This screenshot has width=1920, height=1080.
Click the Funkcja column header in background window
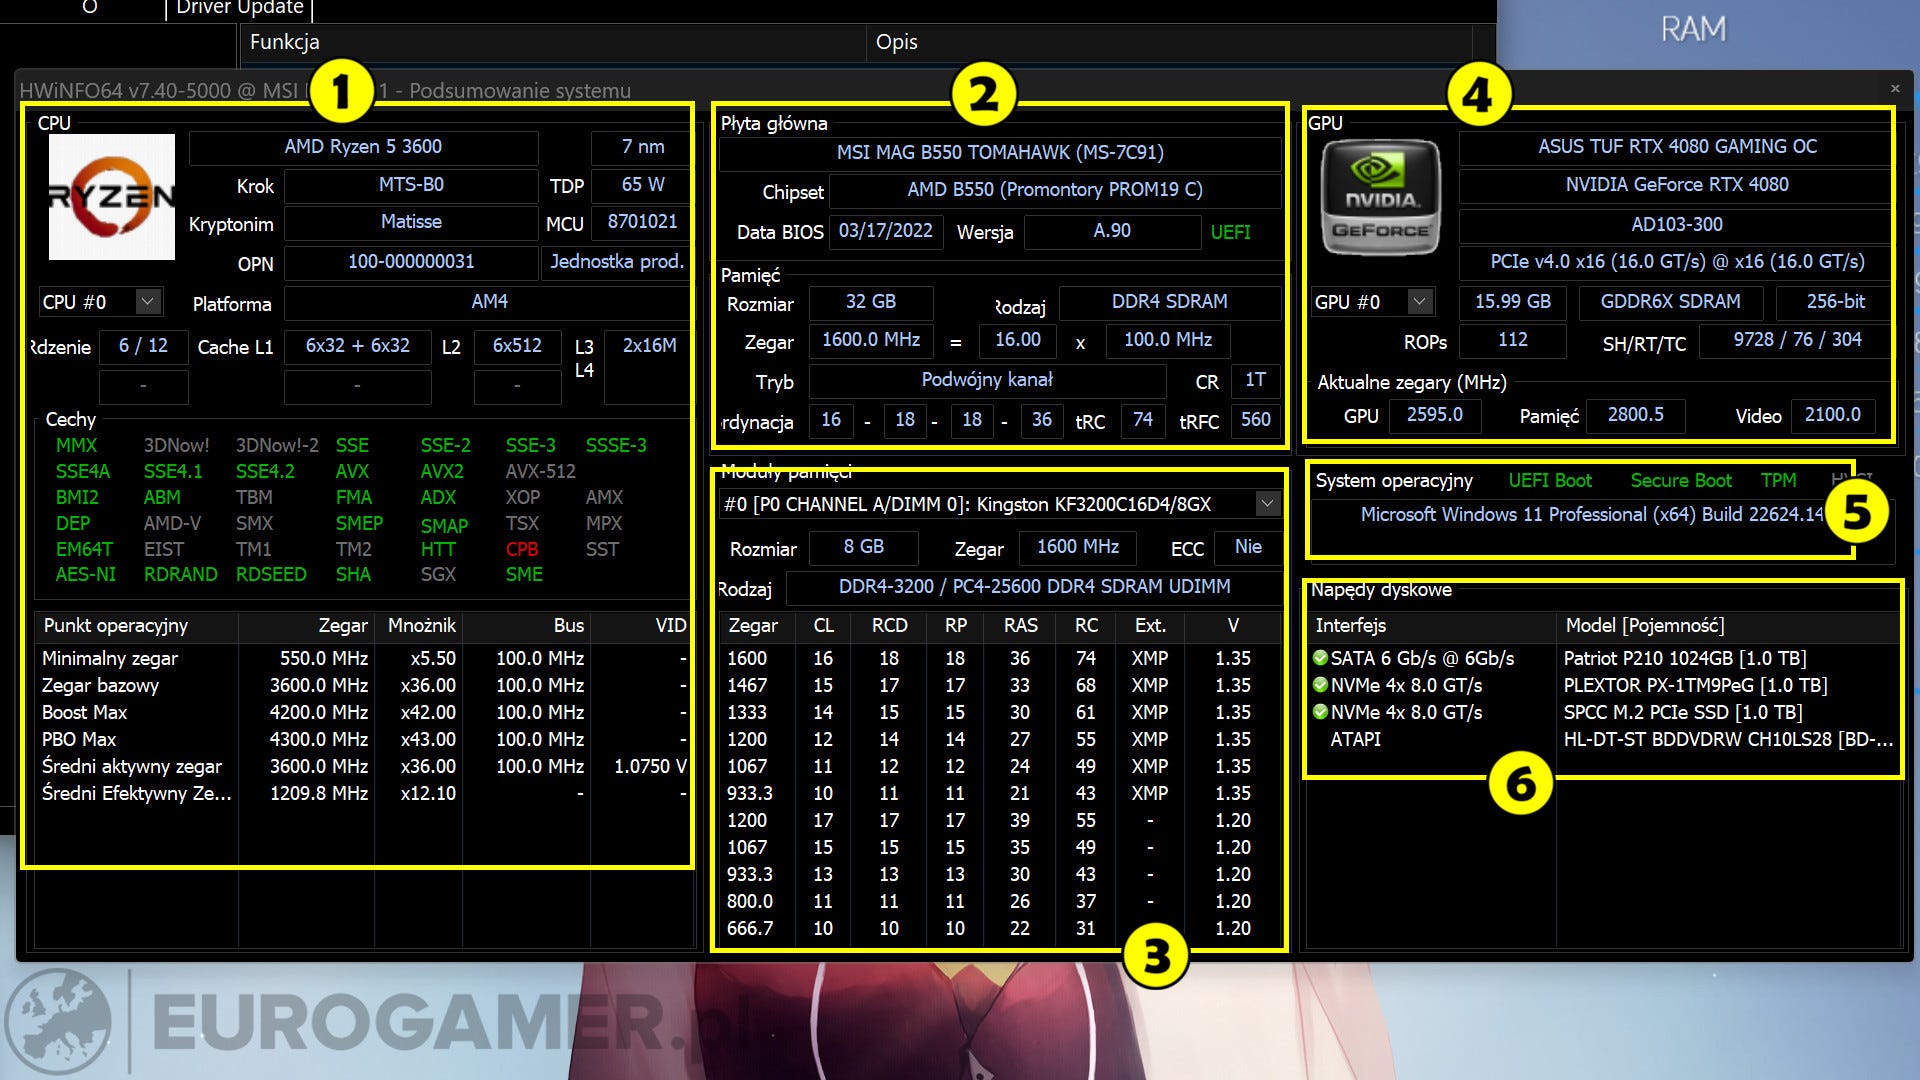coord(553,42)
